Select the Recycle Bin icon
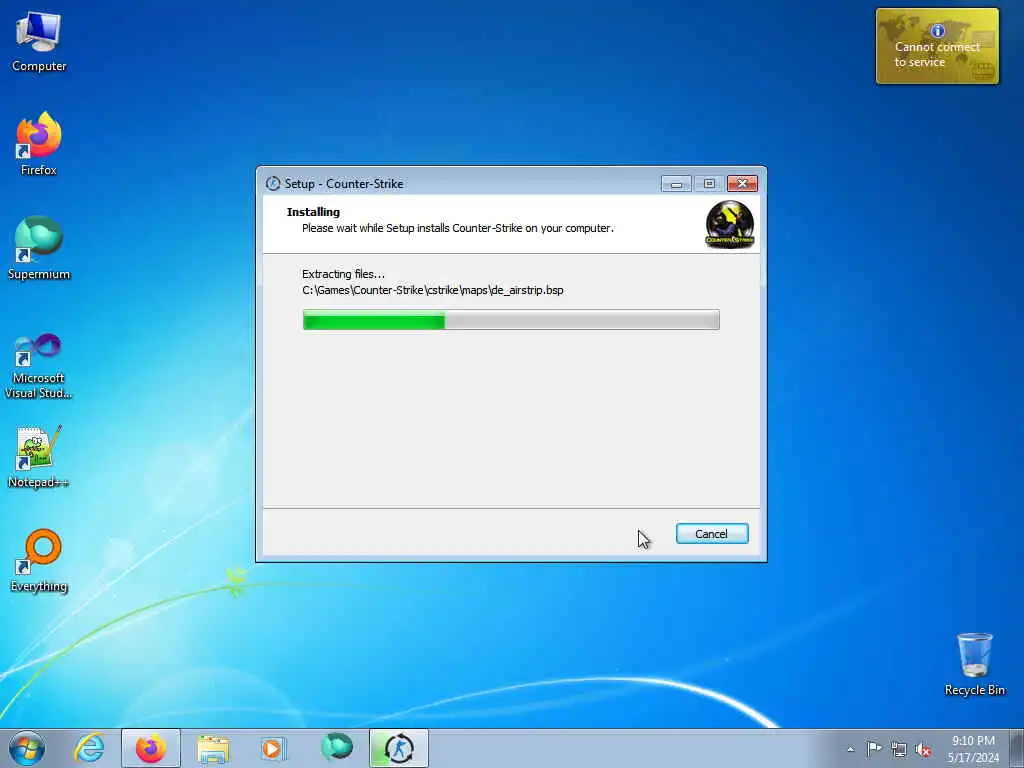1024x768 pixels. coord(974,664)
